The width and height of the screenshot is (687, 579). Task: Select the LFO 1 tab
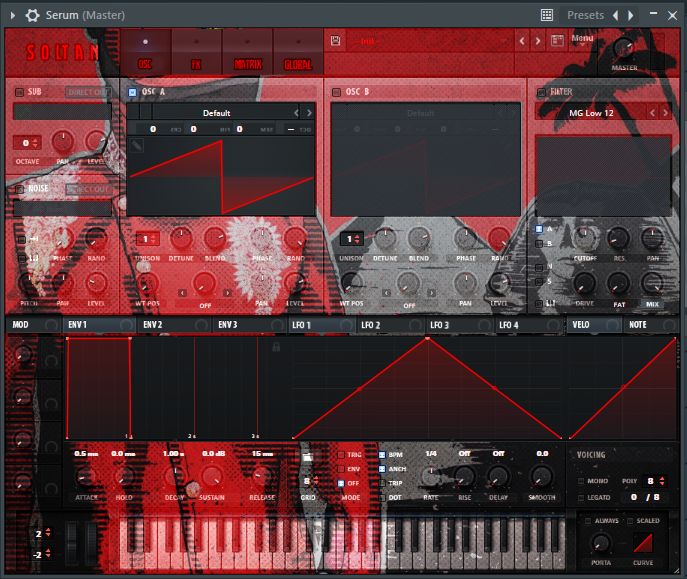pyautogui.click(x=322, y=325)
